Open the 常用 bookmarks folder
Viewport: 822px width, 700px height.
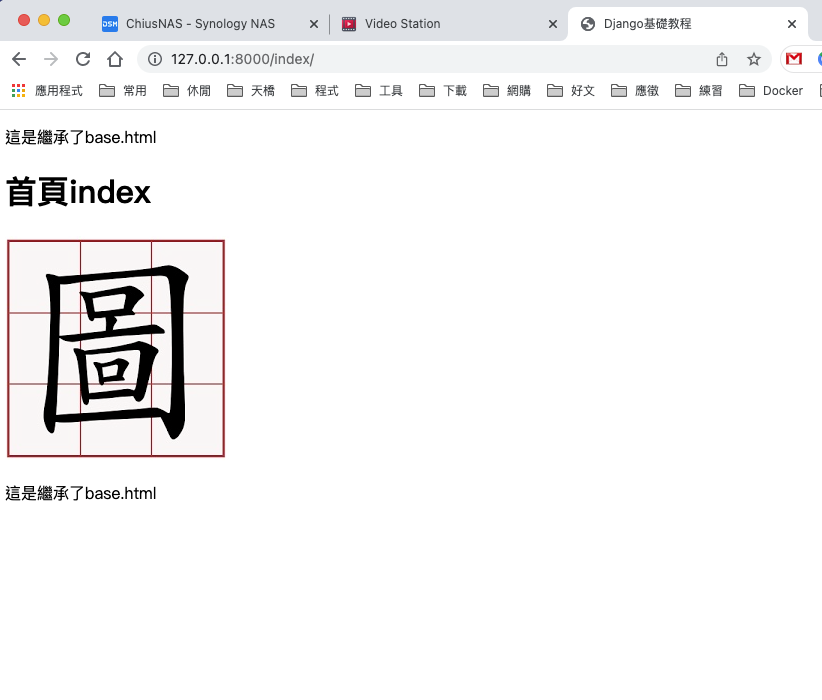[x=123, y=91]
